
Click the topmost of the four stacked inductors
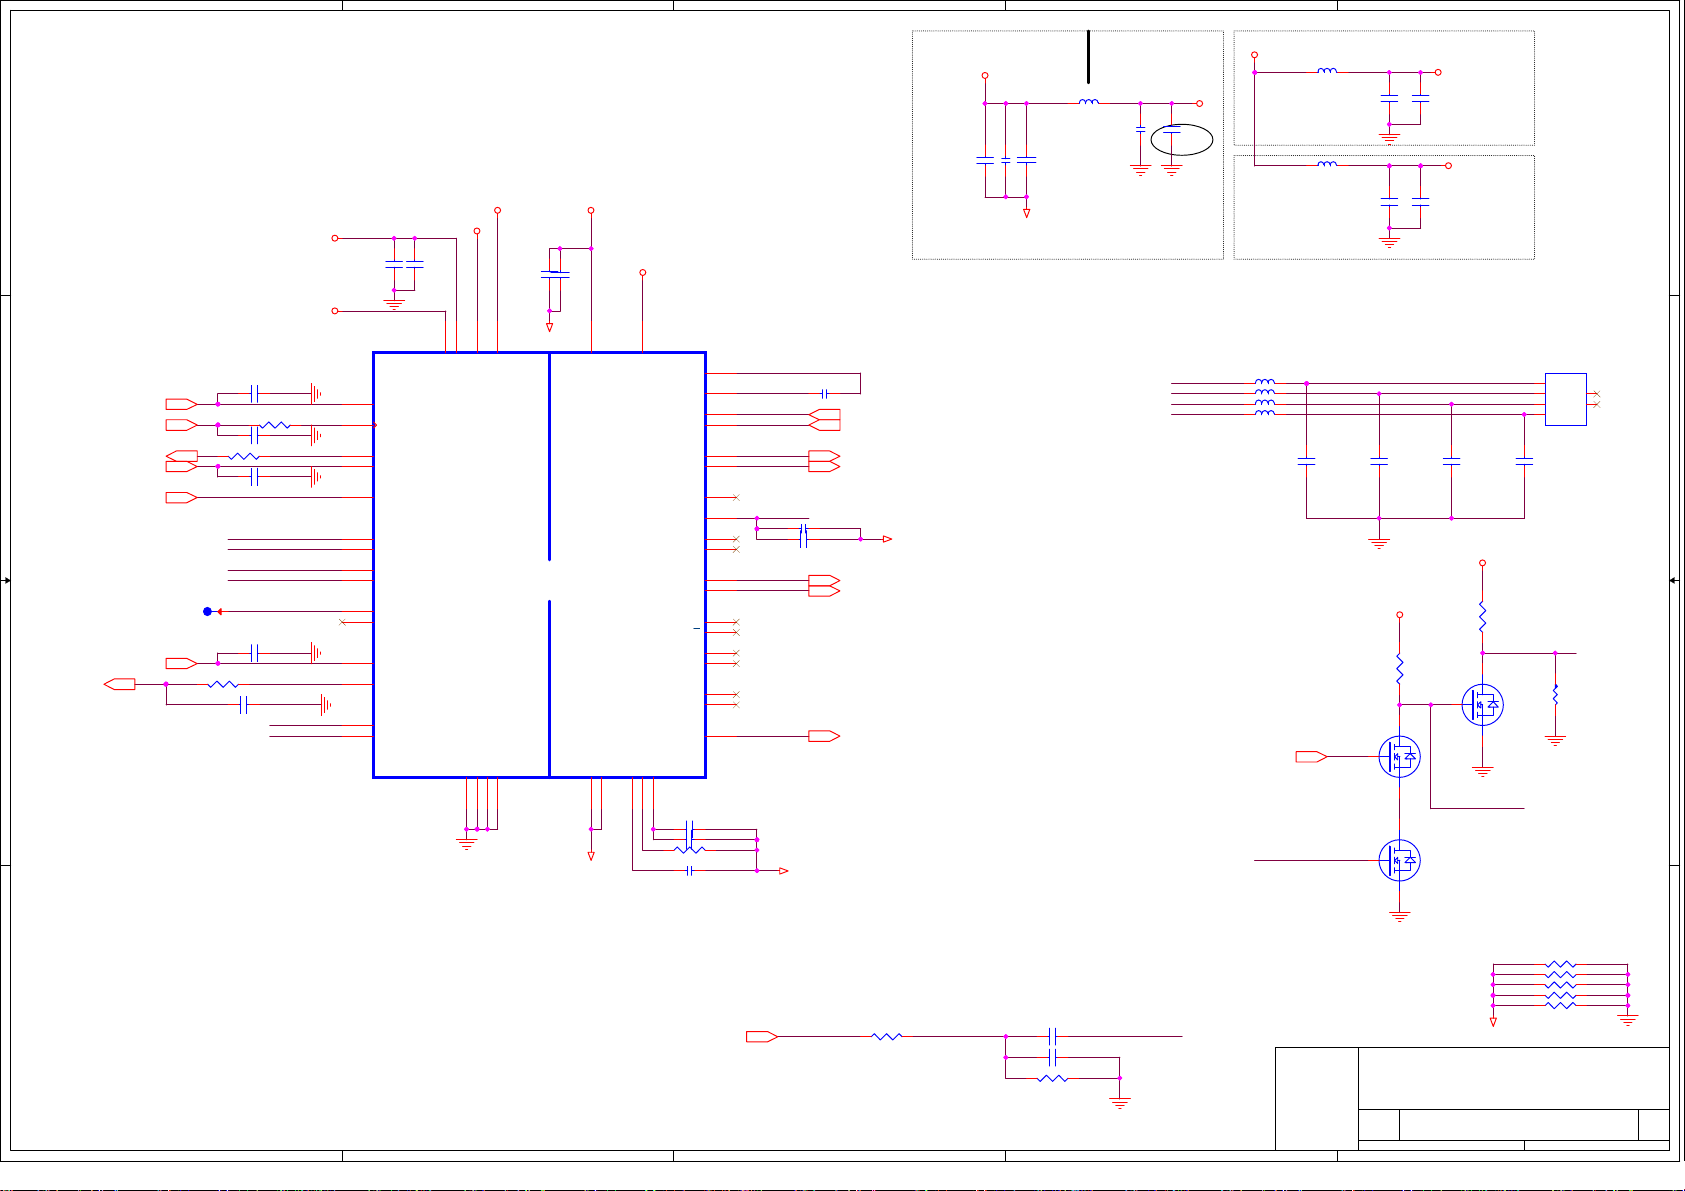(1265, 381)
